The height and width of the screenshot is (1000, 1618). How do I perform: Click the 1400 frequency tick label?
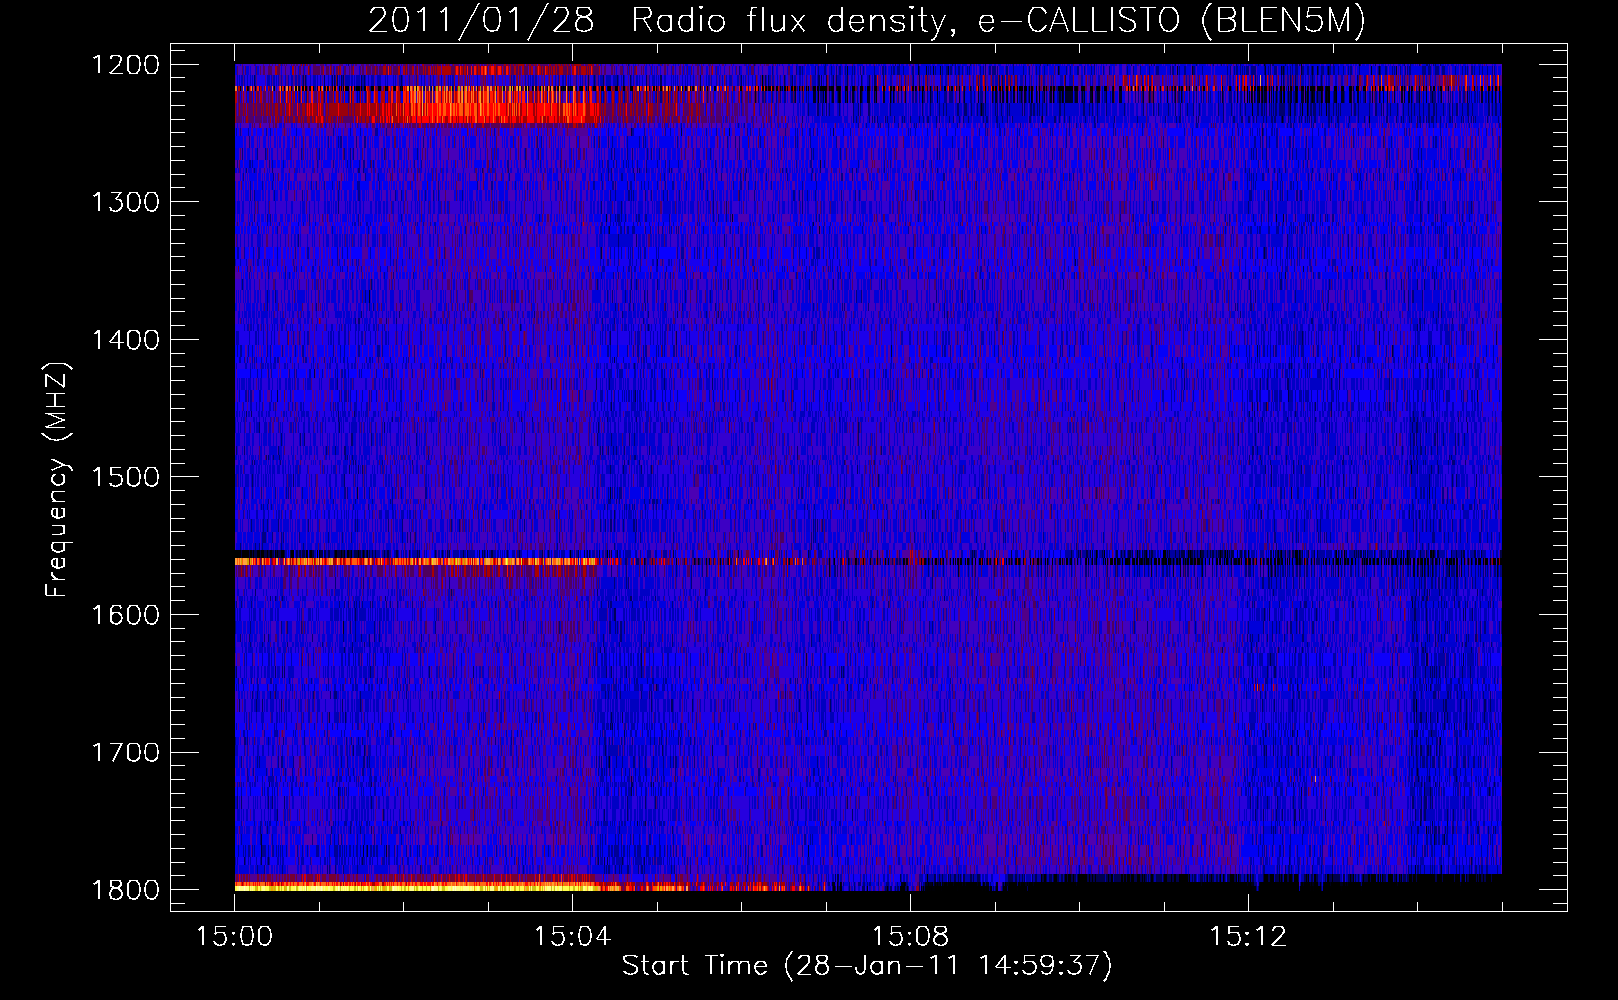125,340
